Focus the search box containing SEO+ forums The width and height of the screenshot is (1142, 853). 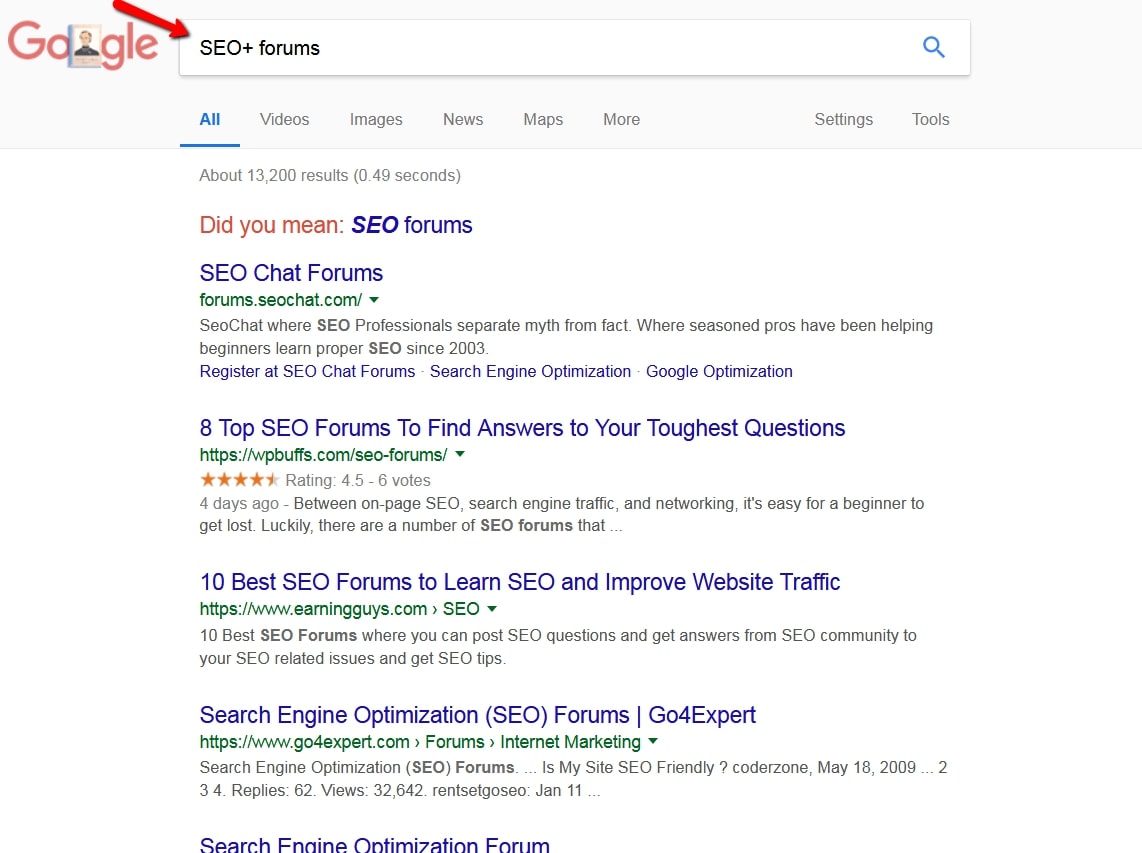pyautogui.click(x=575, y=47)
